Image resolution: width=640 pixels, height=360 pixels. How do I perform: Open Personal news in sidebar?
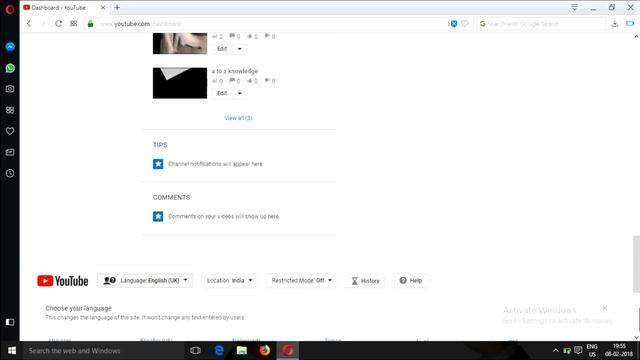point(10,152)
